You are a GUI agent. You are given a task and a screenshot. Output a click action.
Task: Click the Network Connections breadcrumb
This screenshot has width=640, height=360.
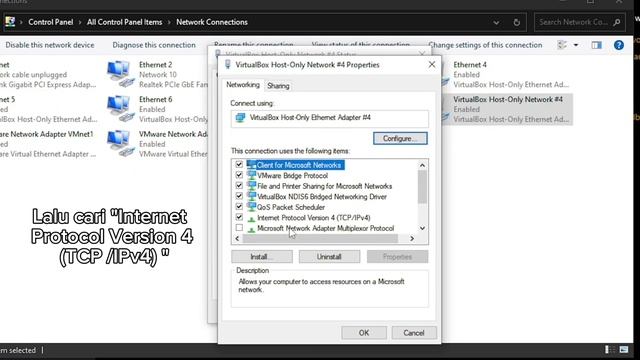[212, 22]
